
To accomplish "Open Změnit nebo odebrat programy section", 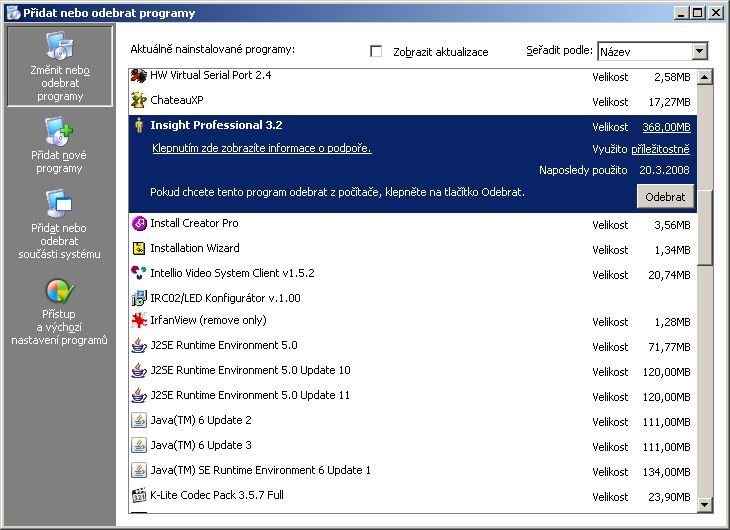I will click(60, 66).
